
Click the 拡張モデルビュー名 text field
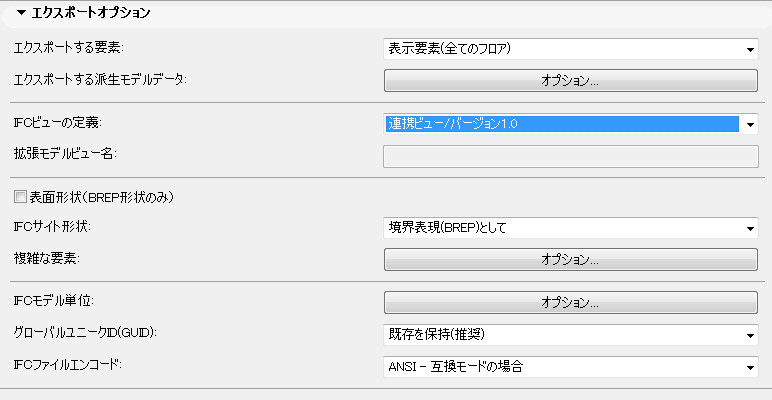click(x=570, y=155)
